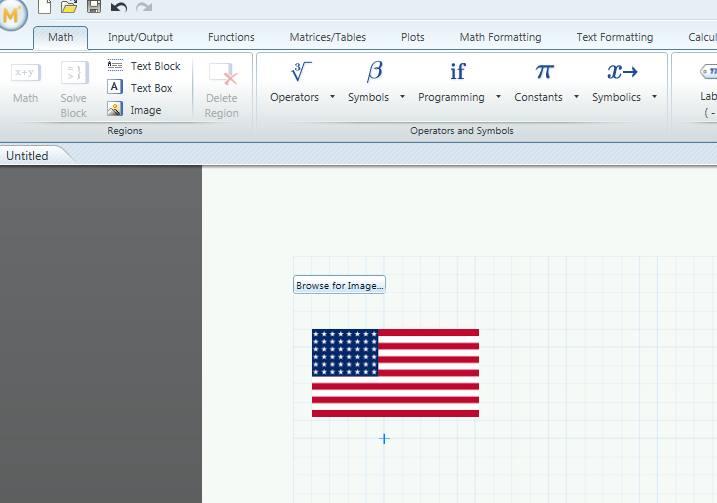This screenshot has height=503, width=717.
Task: Save the worksheet with the floppy disk icon
Action: point(94,6)
